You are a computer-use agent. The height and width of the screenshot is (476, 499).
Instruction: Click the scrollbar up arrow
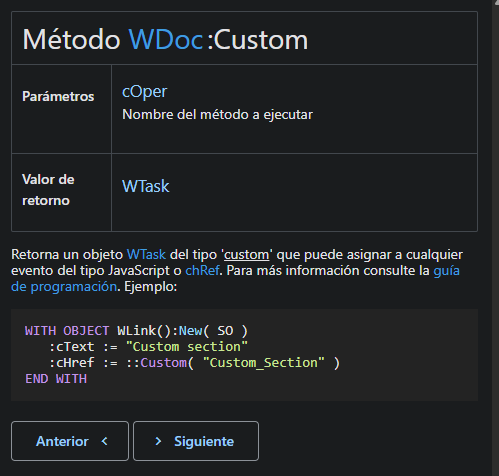point(496,2)
